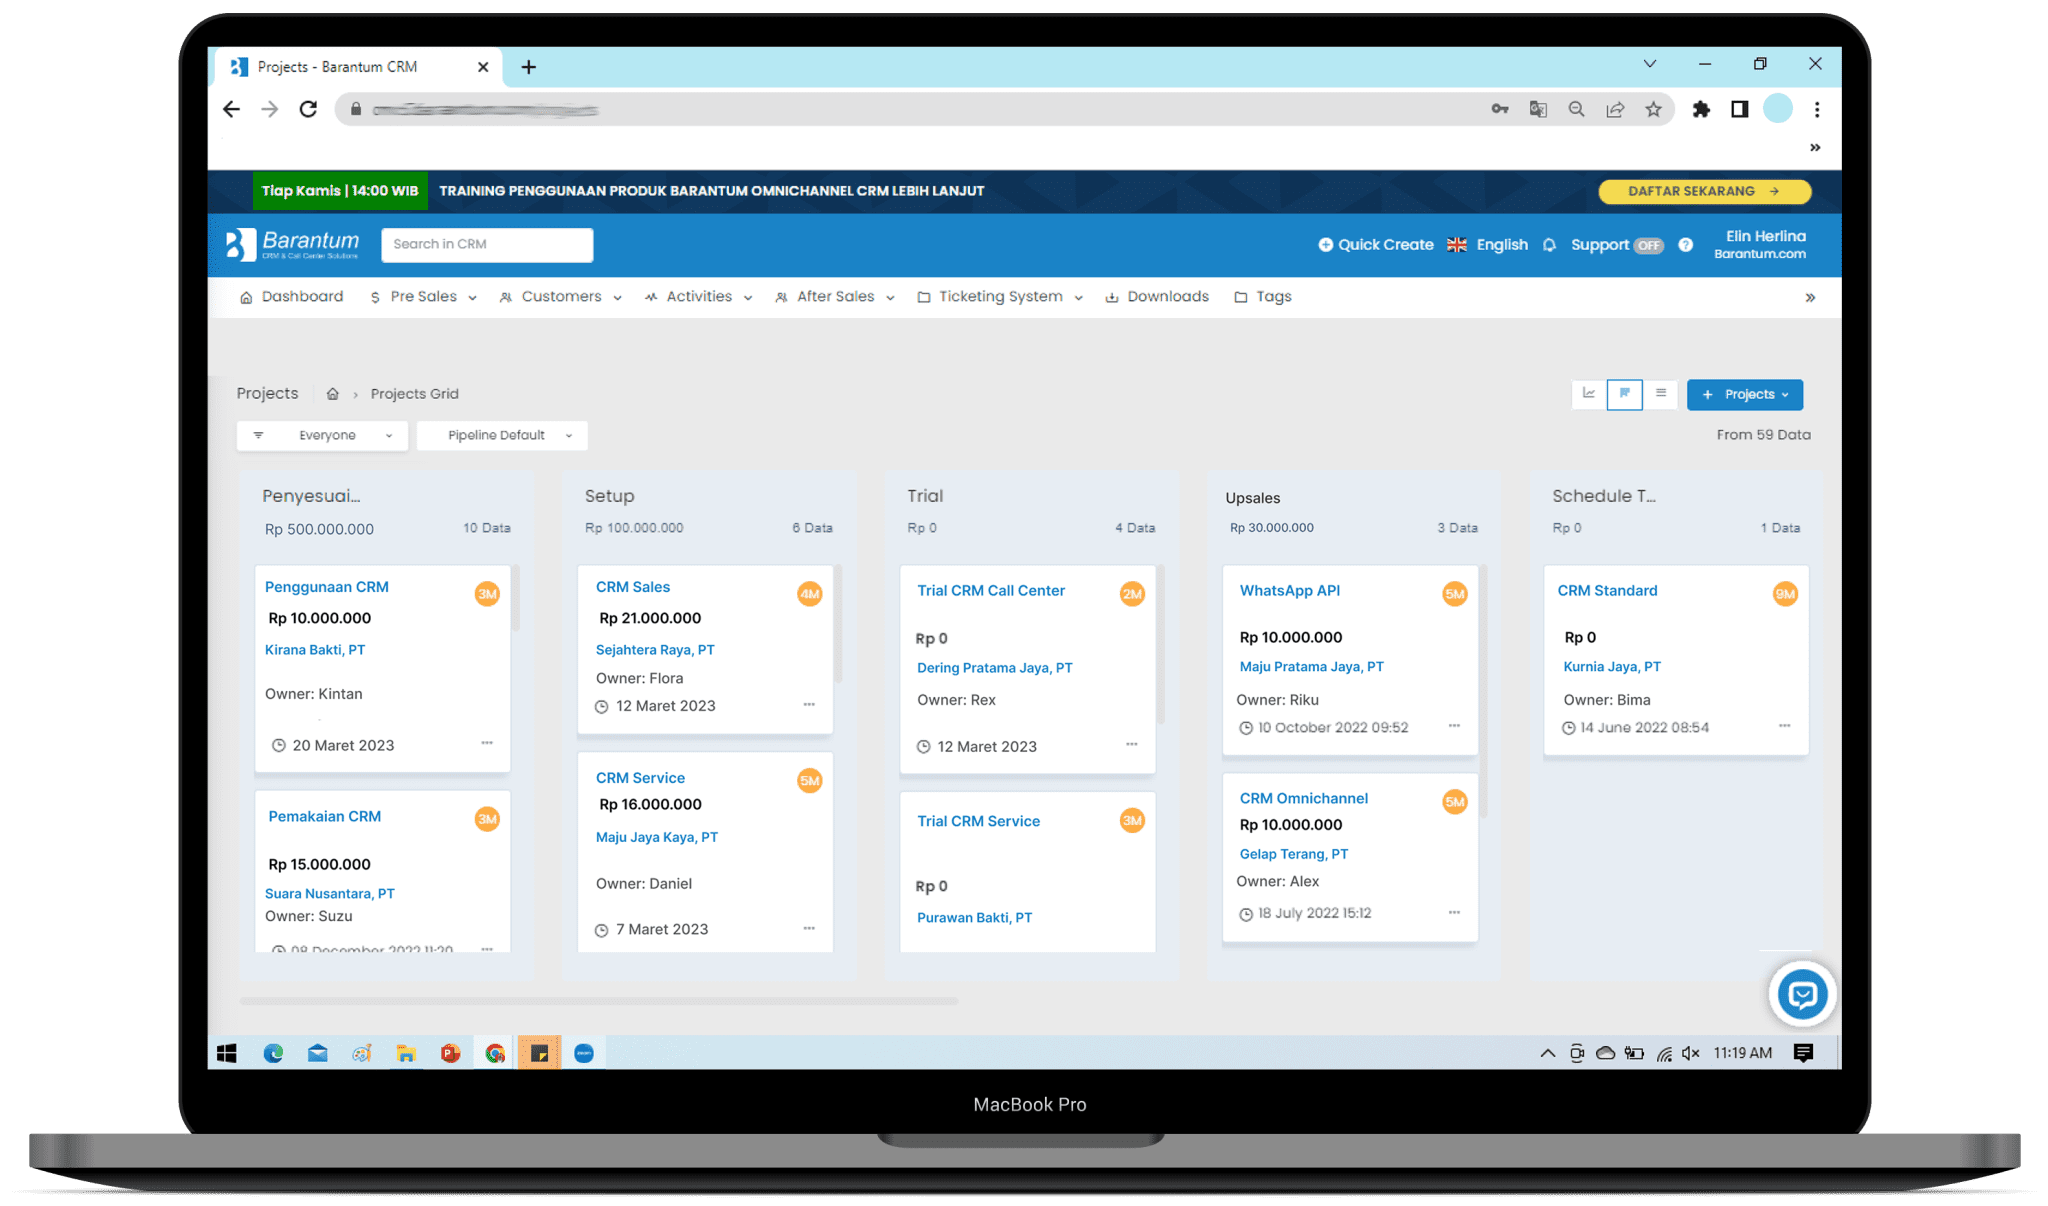Toggle the kanban board view
Screen dimensions: 2048x1206
point(1624,394)
